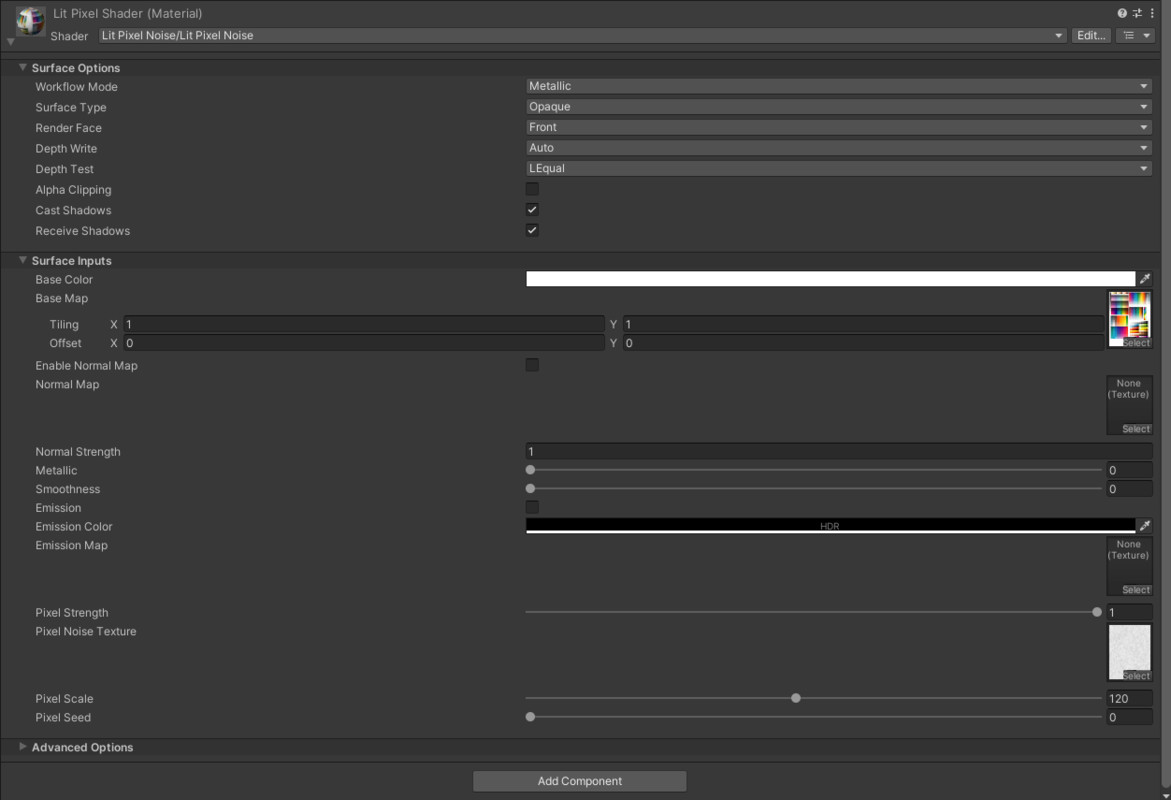Click the Pixel Seed slider handle

coord(530,716)
